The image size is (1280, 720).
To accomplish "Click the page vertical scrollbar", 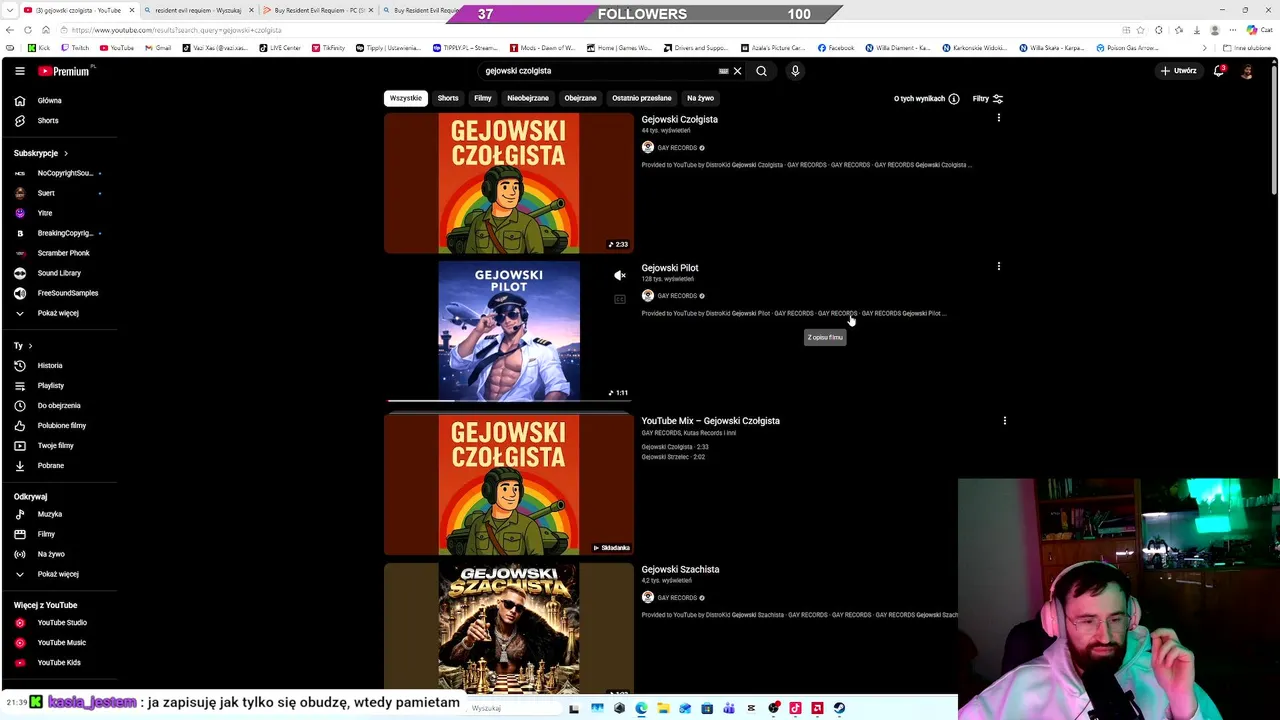I will pos(1274,128).
